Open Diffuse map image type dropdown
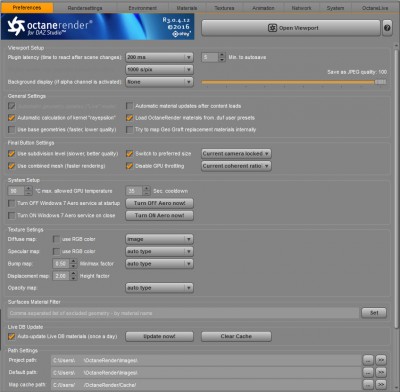Screen dimensions: 400x392 tap(159, 239)
